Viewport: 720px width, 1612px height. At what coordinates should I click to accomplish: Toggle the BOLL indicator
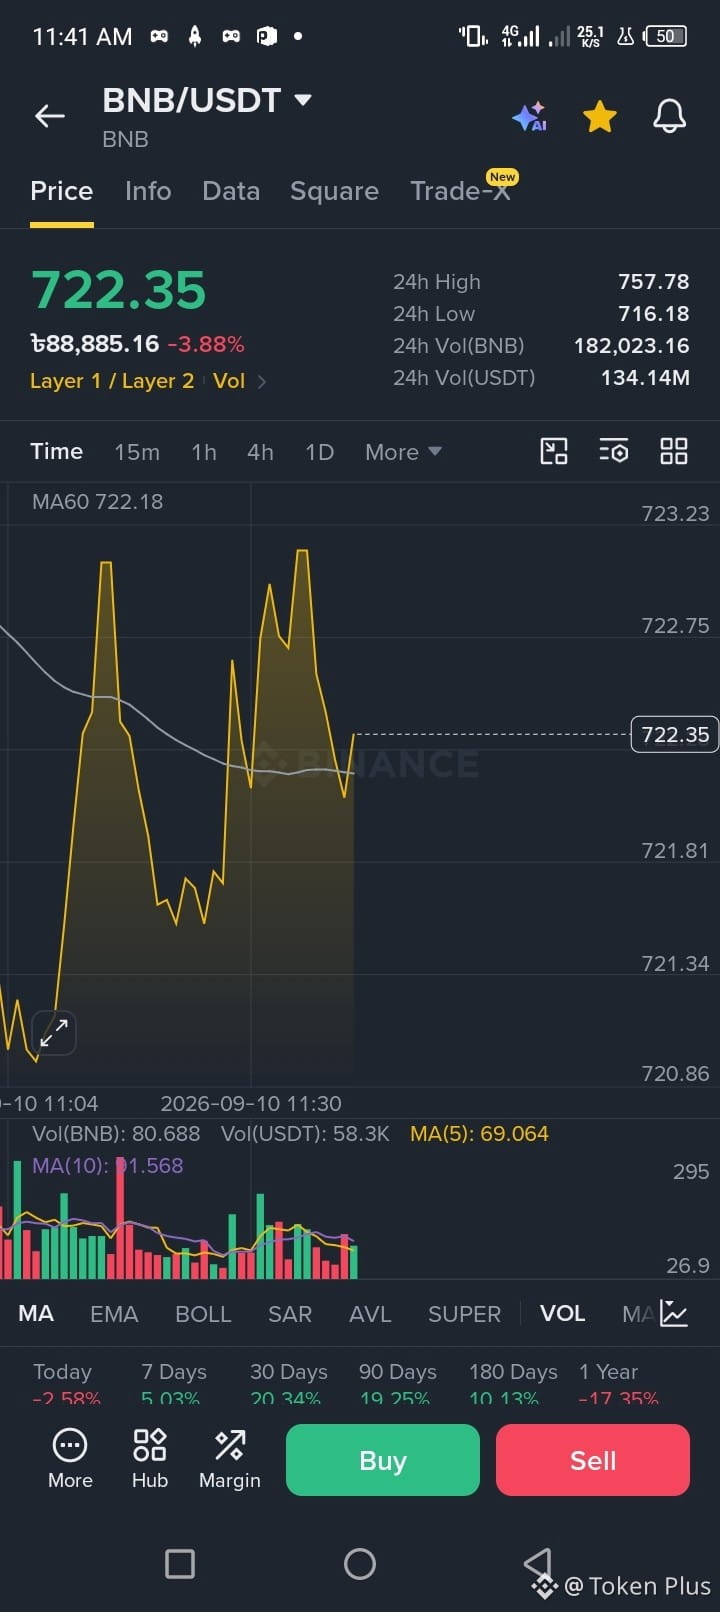[203, 1314]
